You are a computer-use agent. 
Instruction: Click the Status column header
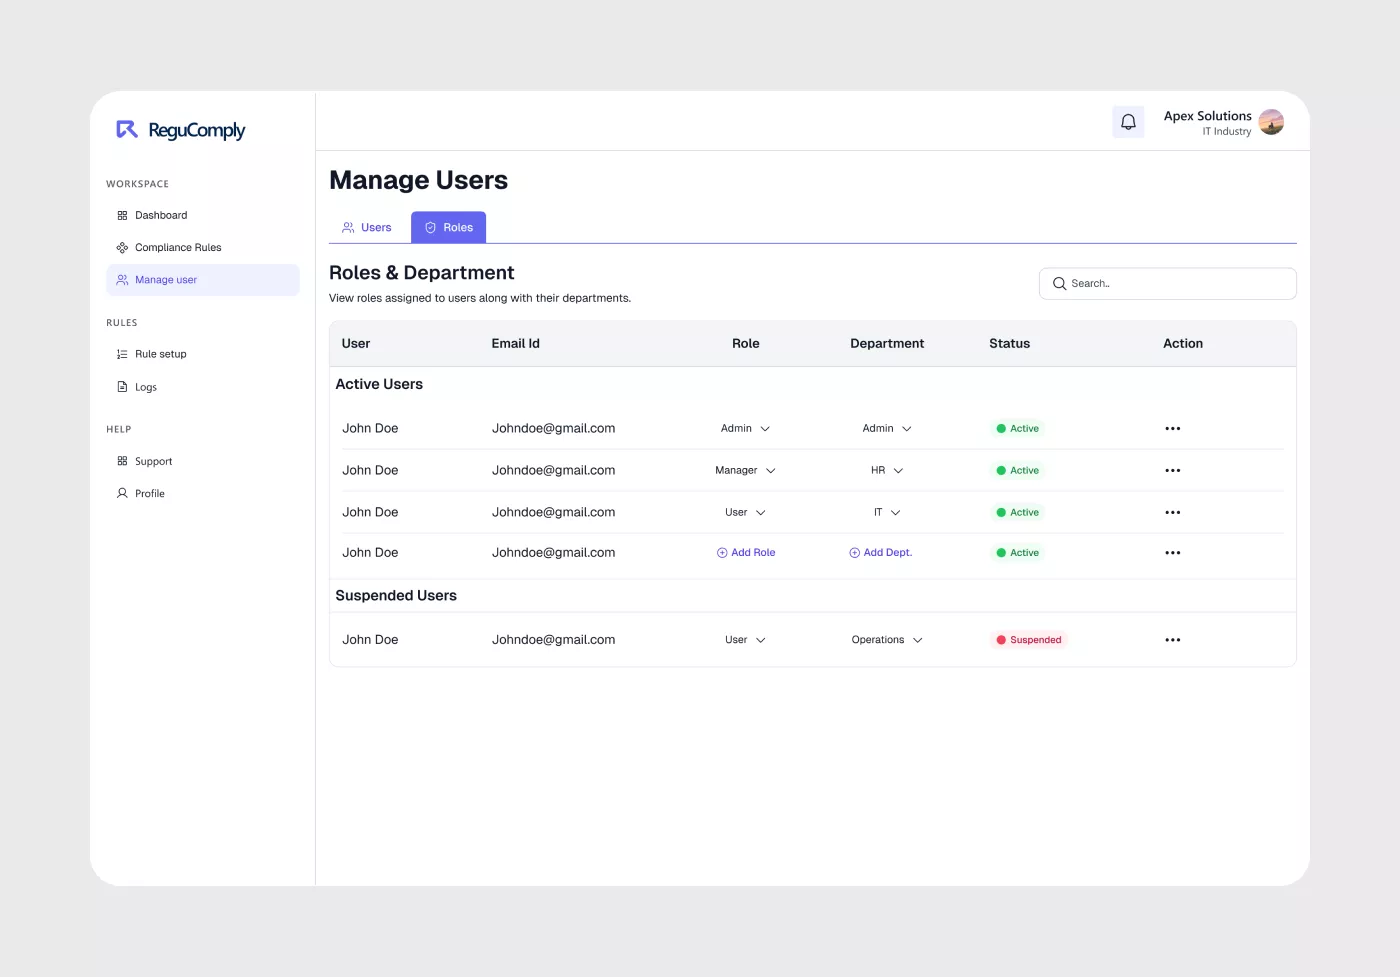click(x=1010, y=343)
